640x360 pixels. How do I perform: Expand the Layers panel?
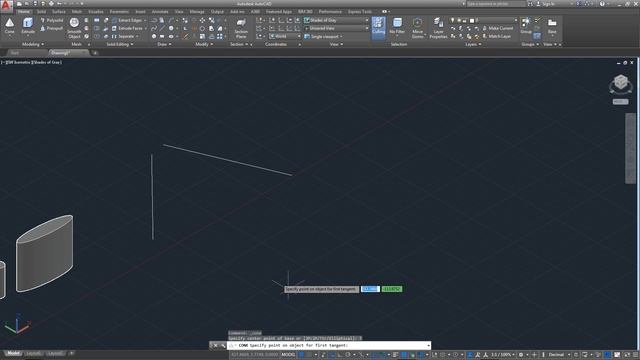click(473, 44)
